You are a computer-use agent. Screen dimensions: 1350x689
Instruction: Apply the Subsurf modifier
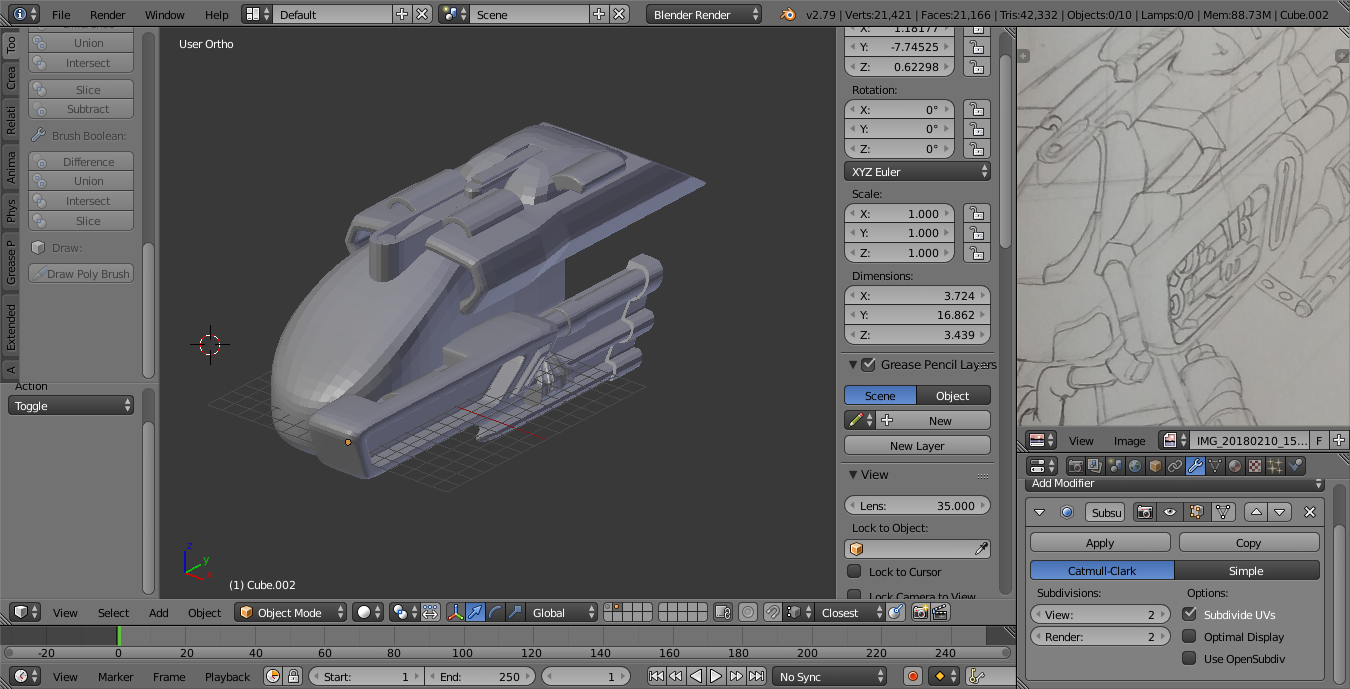point(1100,542)
